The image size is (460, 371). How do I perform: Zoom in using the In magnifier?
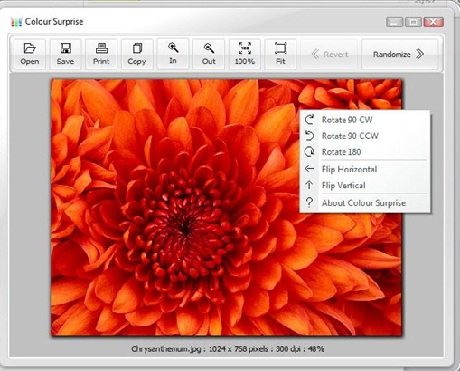pyautogui.click(x=173, y=54)
